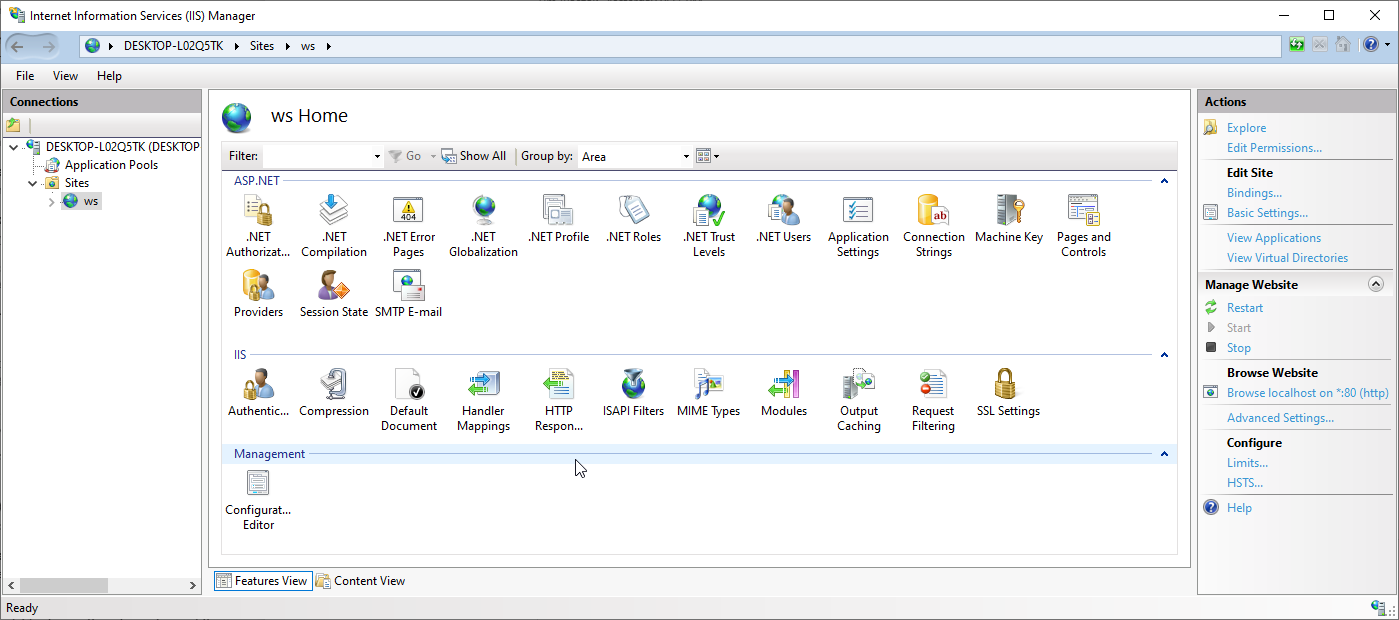Open the Providers feature
The image size is (1399, 620).
click(258, 293)
